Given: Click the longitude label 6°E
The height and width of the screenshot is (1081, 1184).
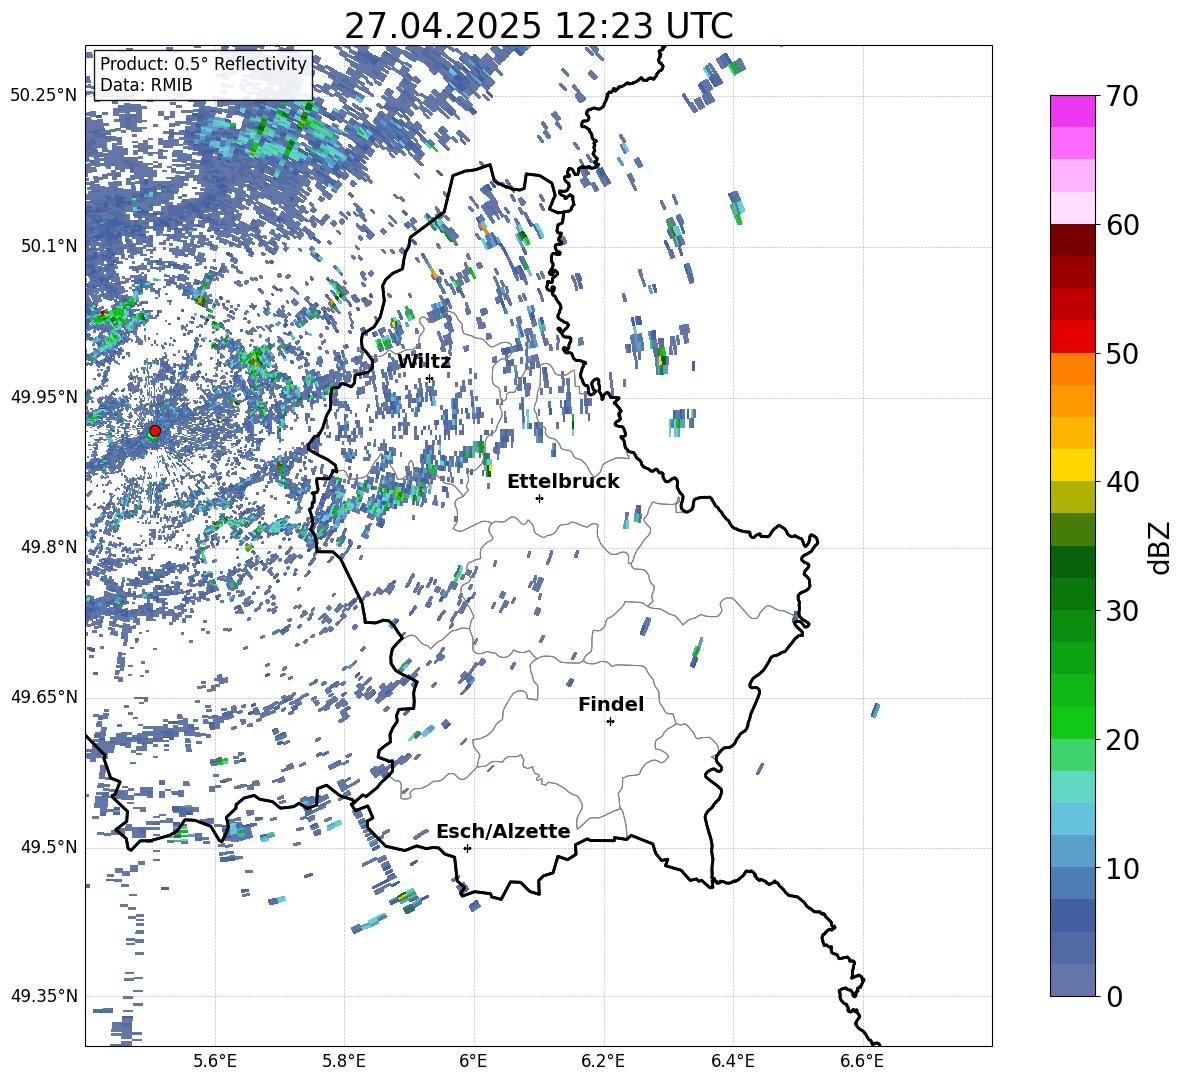Looking at the screenshot, I should tap(473, 1061).
